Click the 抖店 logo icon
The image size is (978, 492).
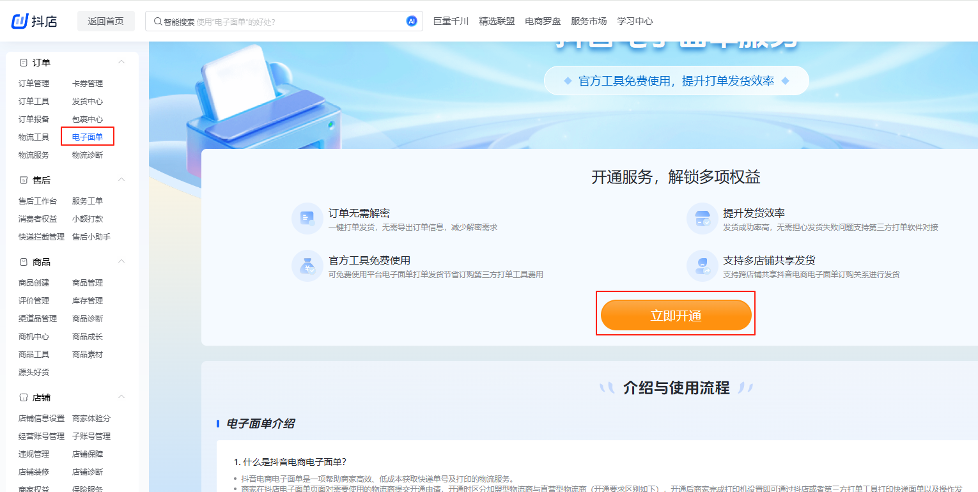[x=18, y=20]
